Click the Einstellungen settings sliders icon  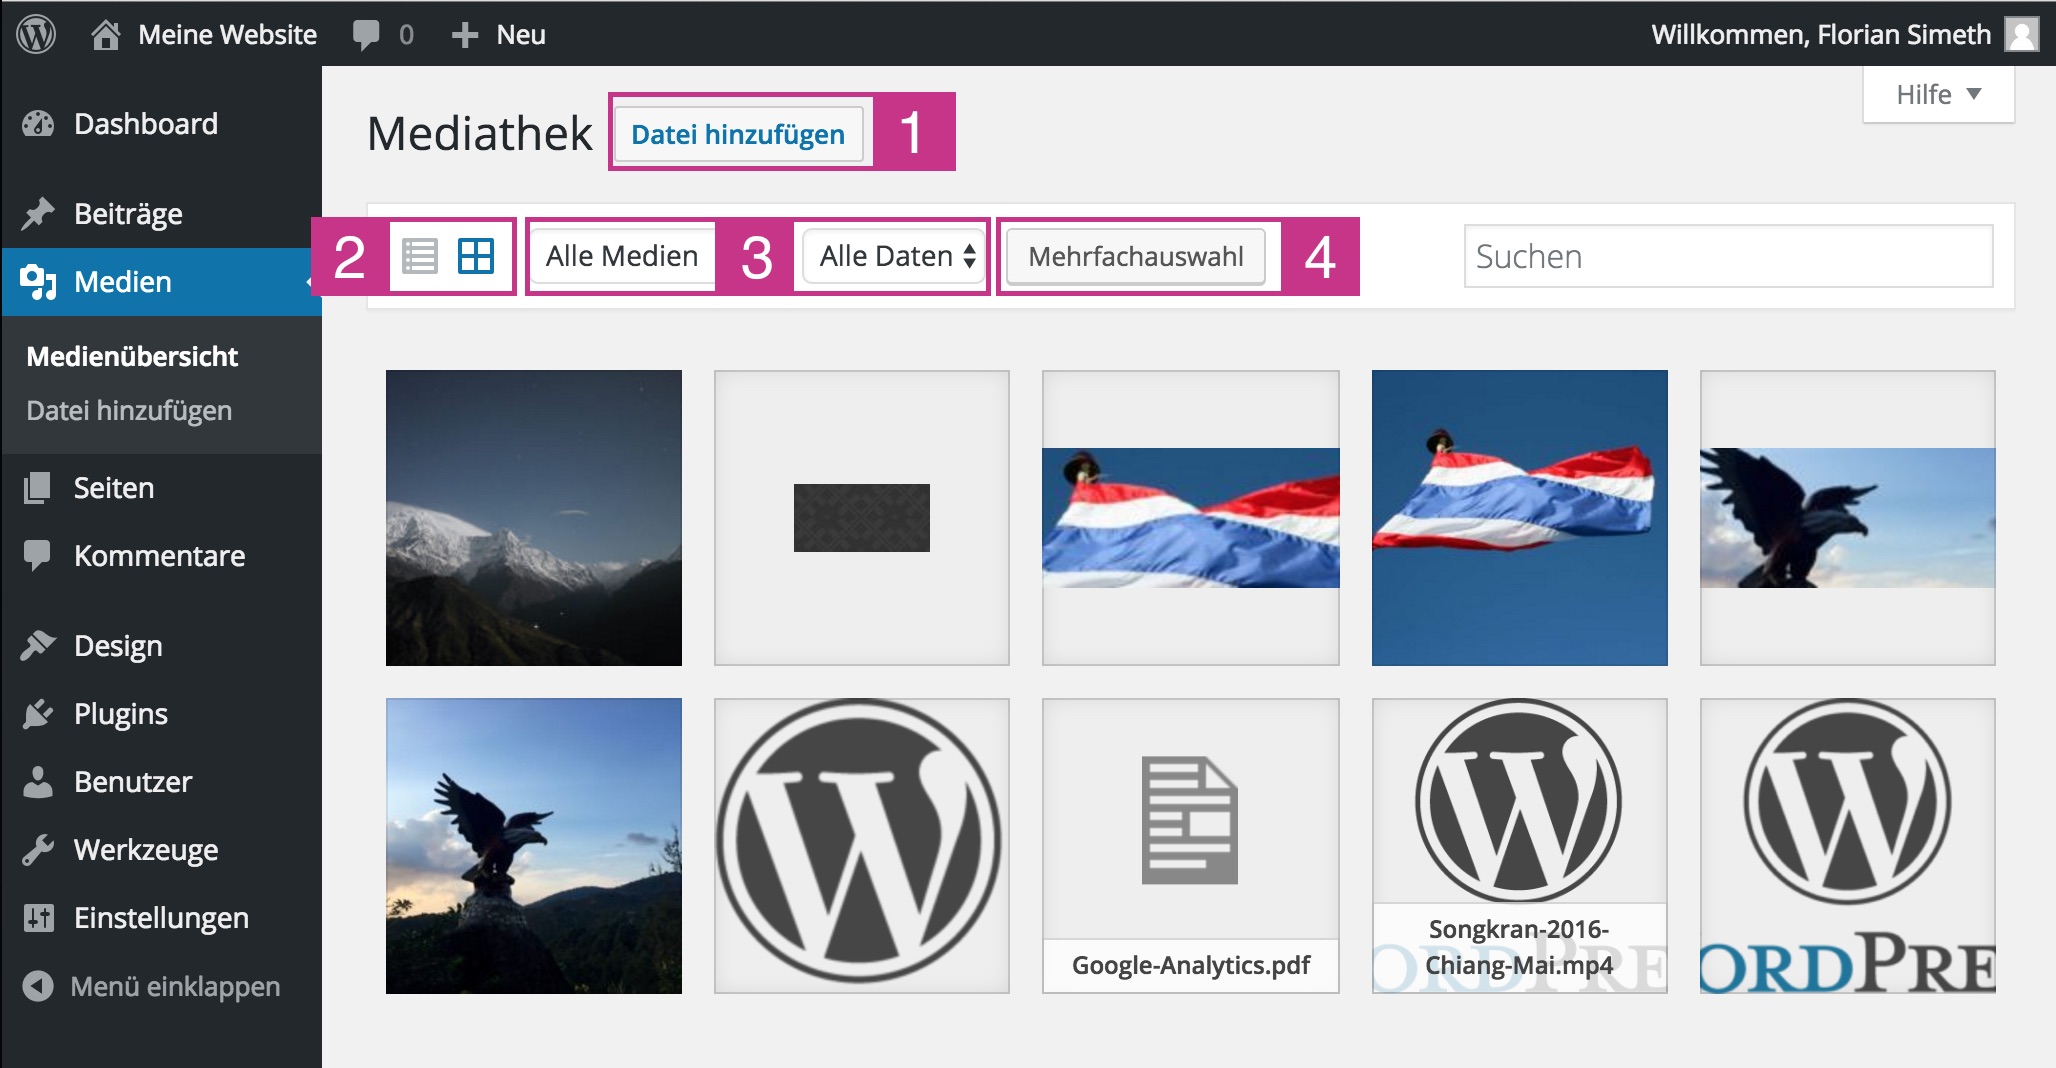(x=38, y=918)
